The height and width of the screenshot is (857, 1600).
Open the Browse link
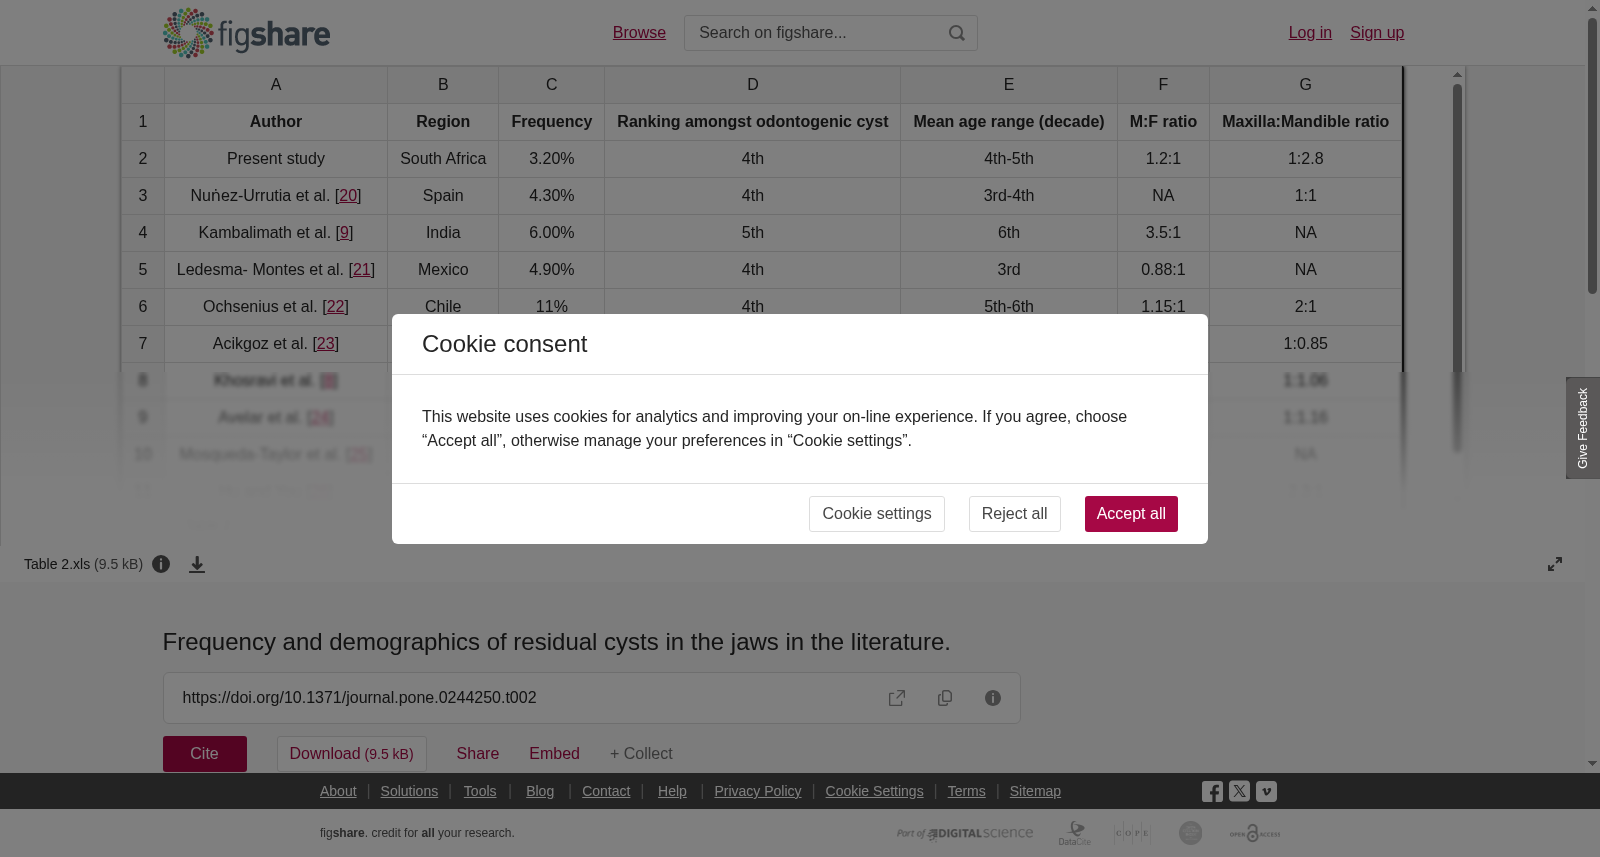639,33
